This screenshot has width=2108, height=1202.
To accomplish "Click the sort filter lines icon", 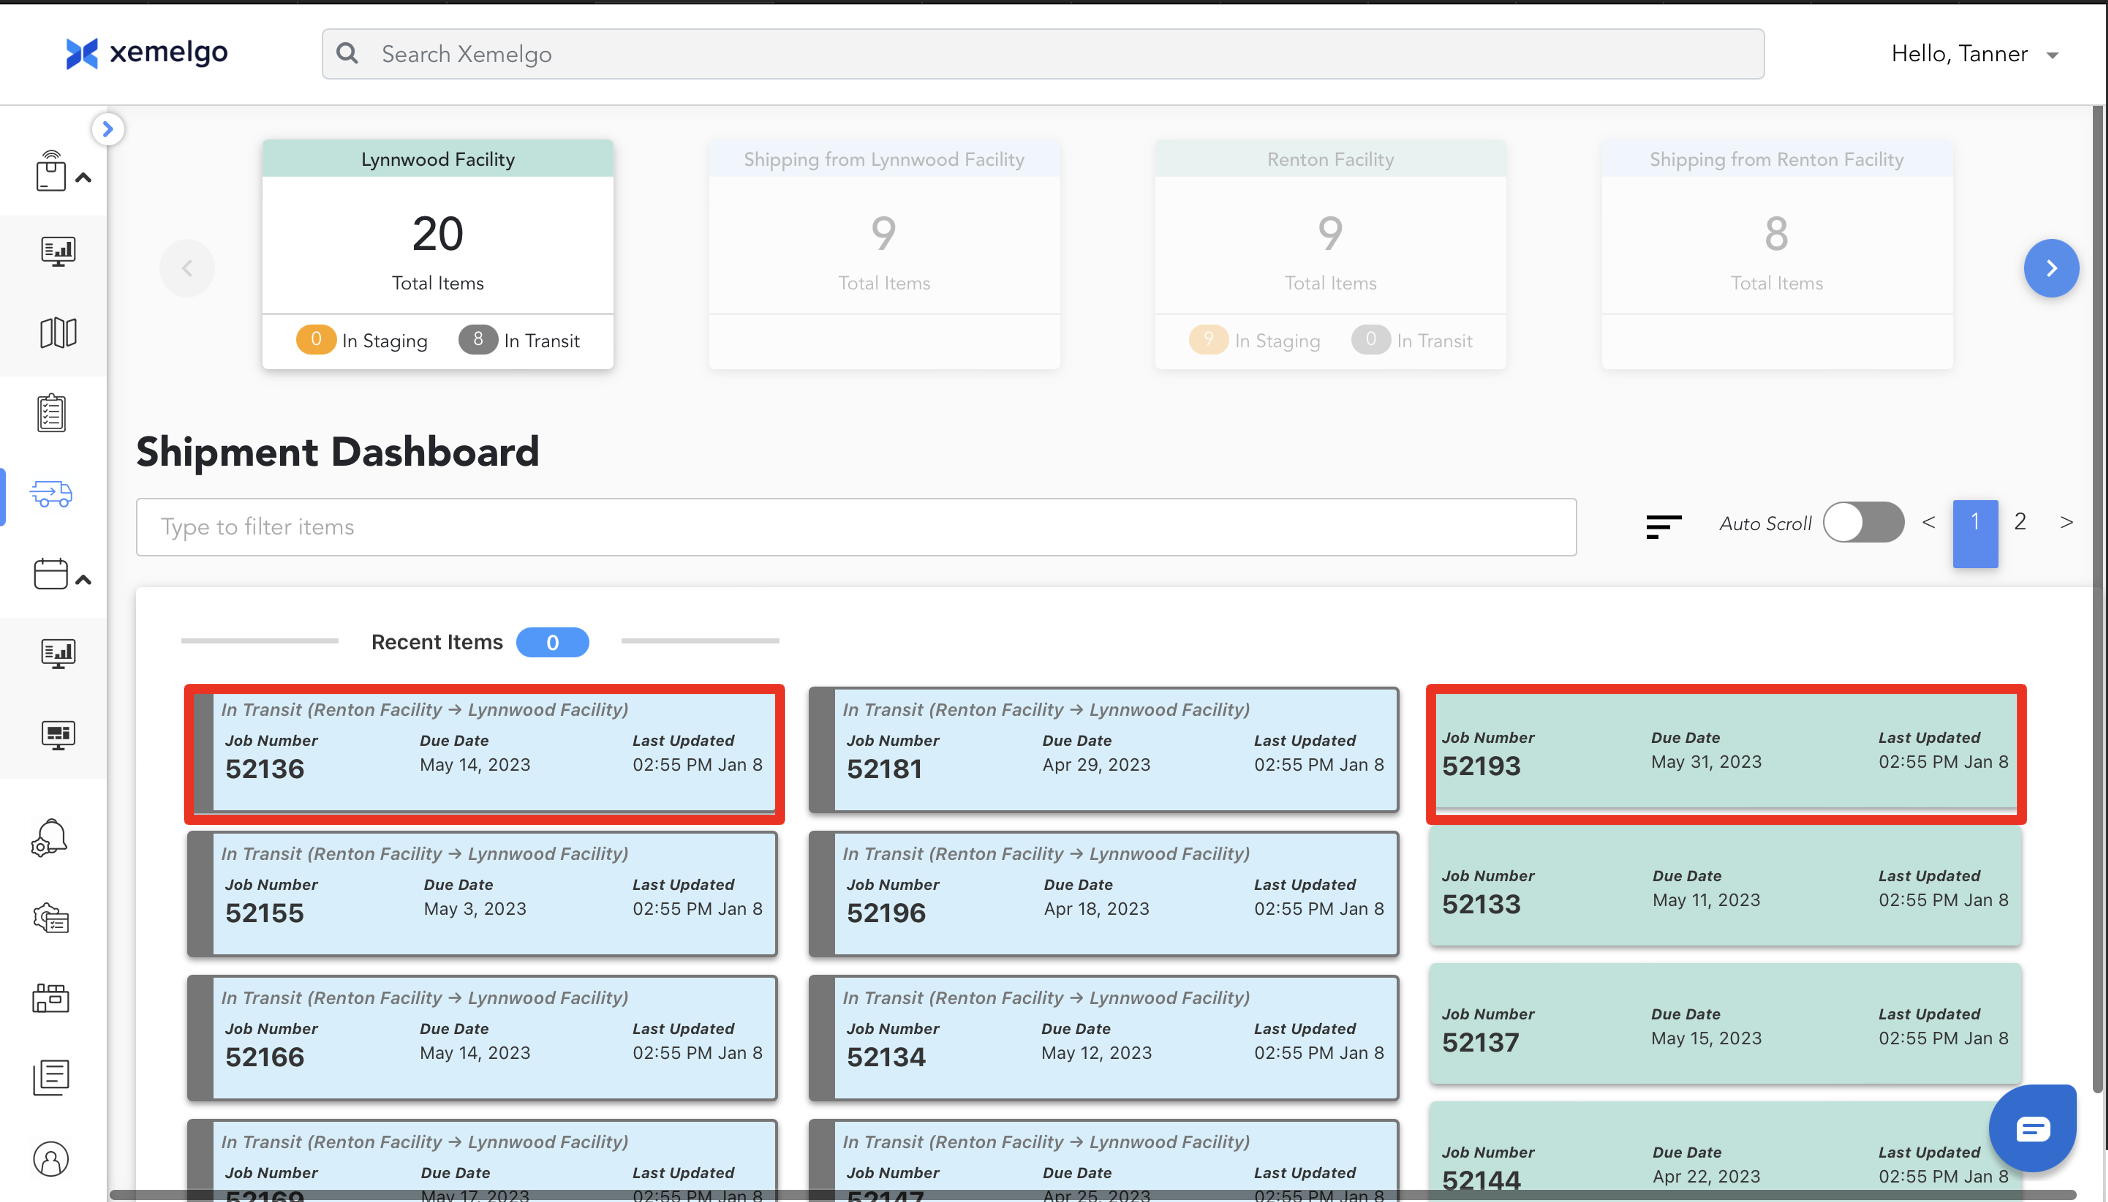I will coord(1663,525).
